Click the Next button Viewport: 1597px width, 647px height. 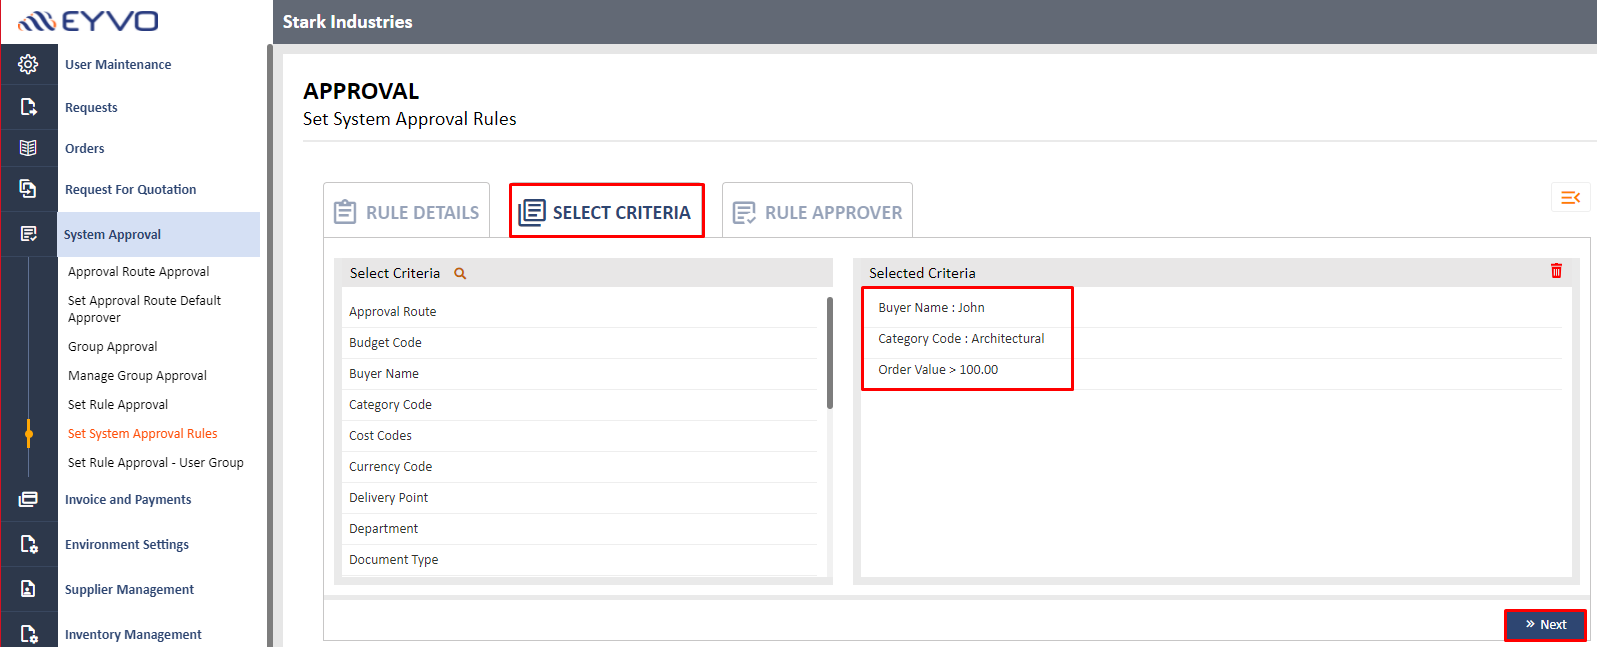click(x=1545, y=624)
